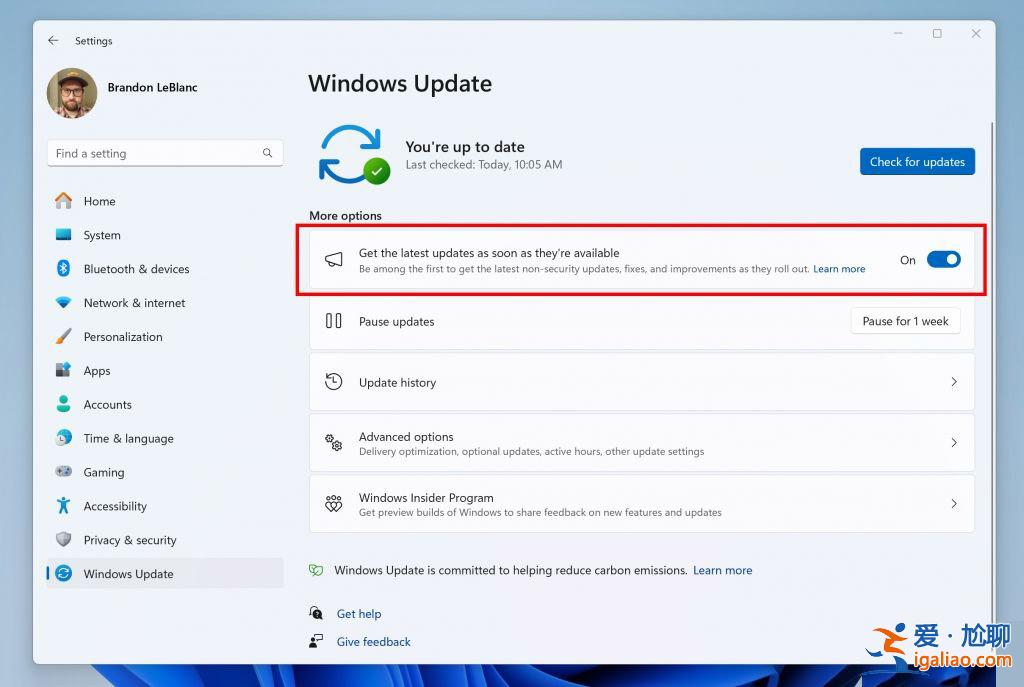This screenshot has height=687, width=1024.
Task: Click the Check for updates button
Action: (x=917, y=161)
